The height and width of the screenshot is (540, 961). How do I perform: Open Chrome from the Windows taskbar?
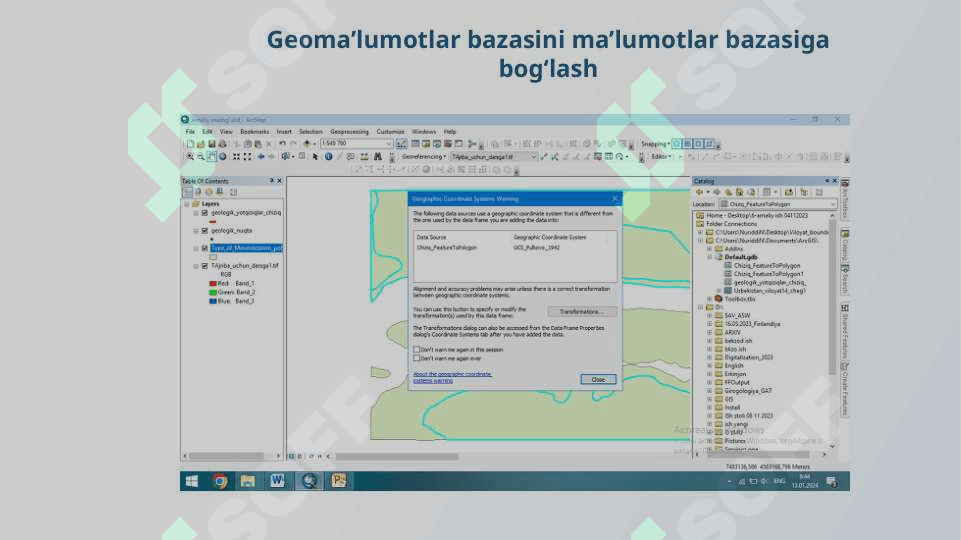220,481
